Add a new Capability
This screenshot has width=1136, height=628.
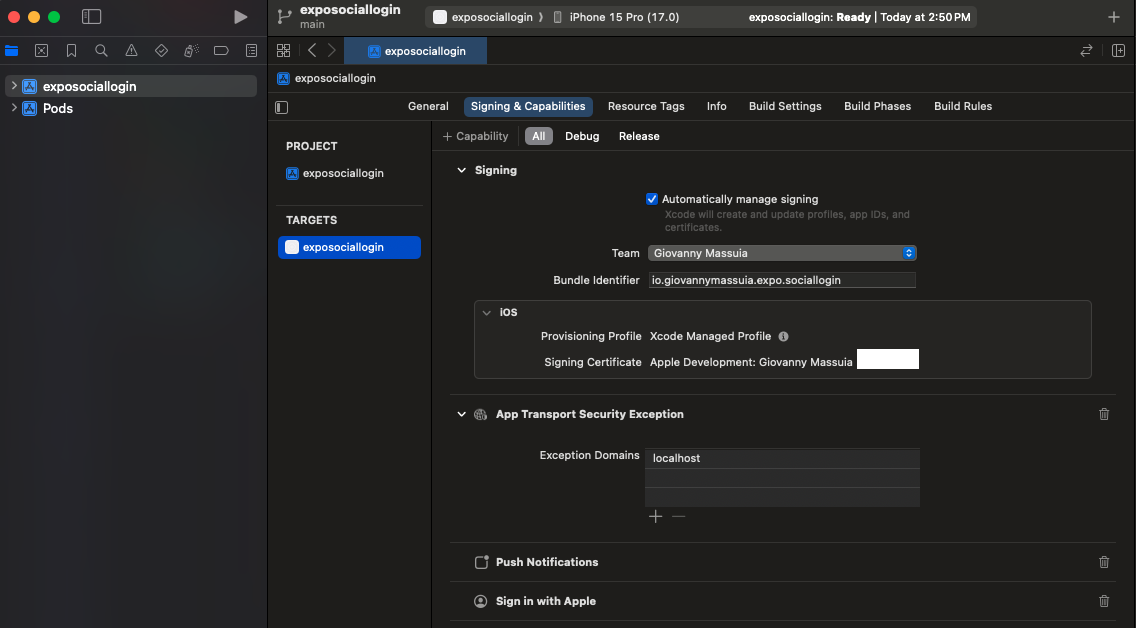click(x=475, y=136)
